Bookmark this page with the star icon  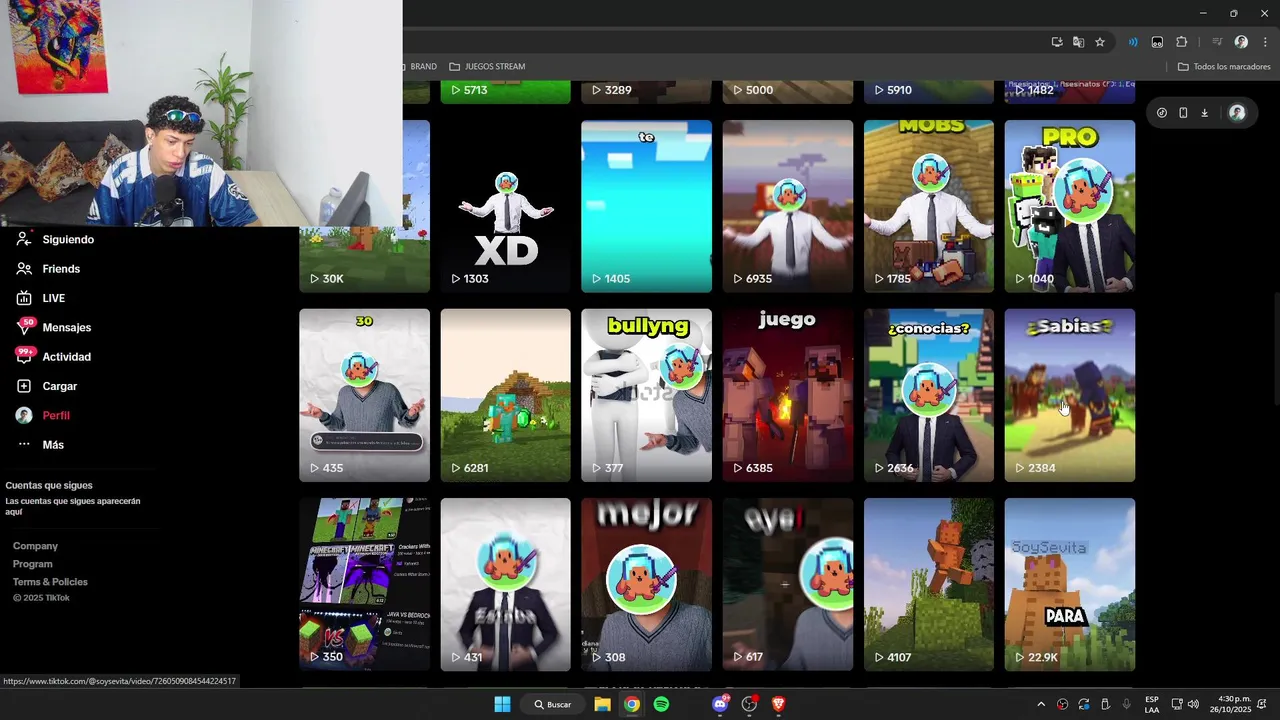click(x=1100, y=42)
